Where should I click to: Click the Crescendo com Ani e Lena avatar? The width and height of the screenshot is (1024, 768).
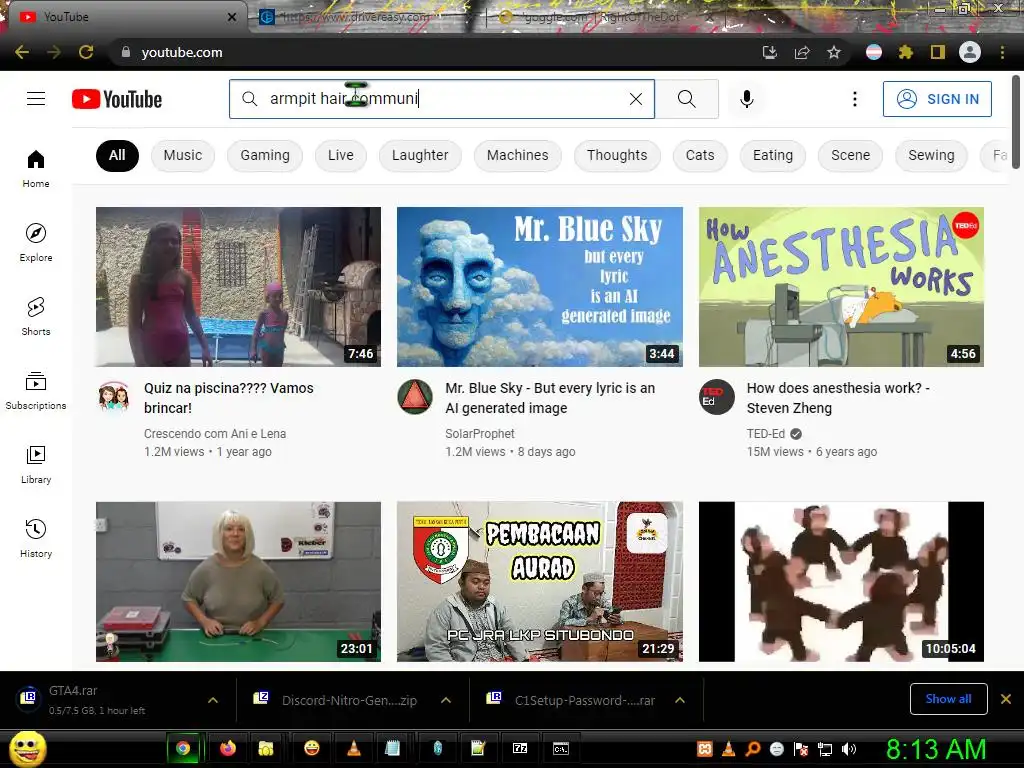114,397
